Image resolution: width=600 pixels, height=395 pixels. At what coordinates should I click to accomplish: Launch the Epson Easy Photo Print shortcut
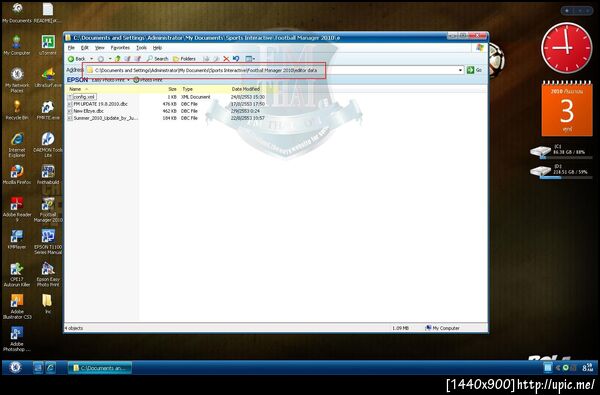(x=48, y=274)
